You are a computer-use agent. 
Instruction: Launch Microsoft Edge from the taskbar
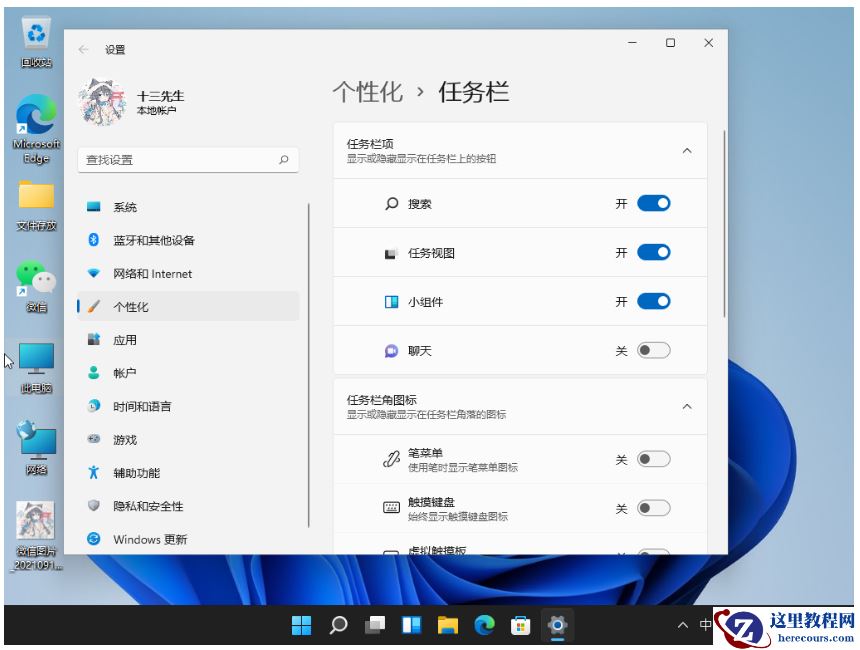pos(484,625)
